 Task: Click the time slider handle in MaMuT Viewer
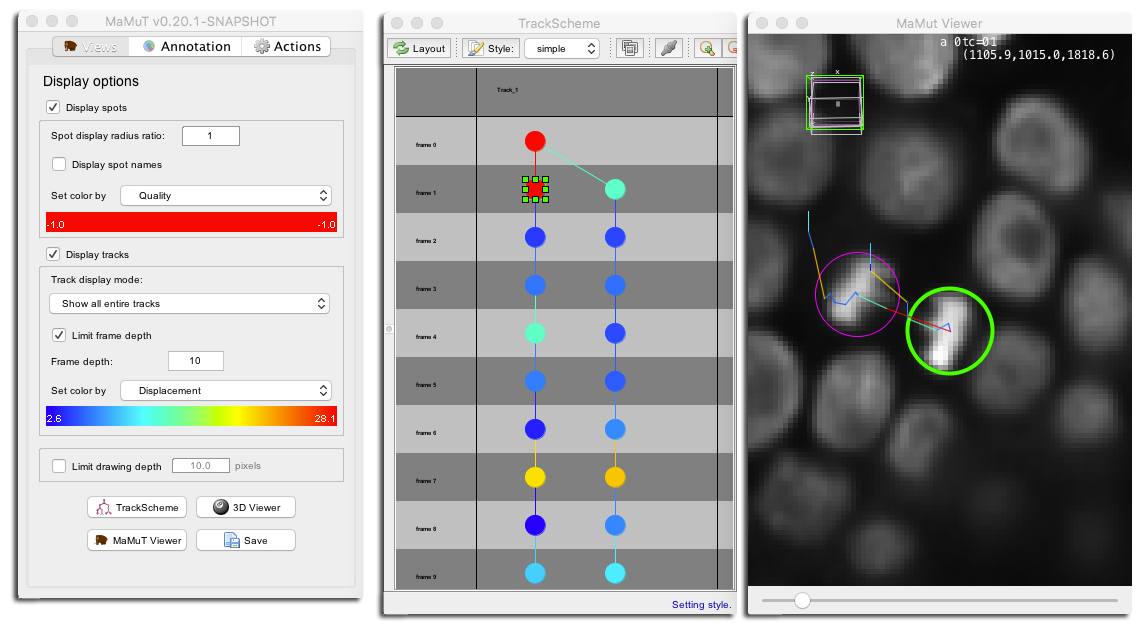802,601
